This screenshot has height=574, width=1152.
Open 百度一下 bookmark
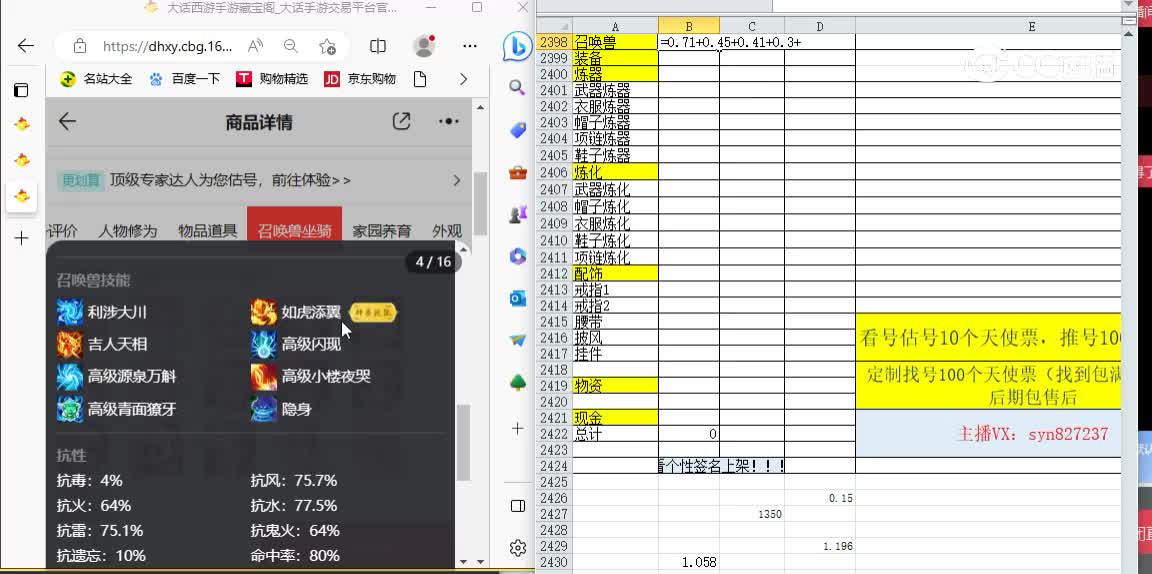pos(184,79)
